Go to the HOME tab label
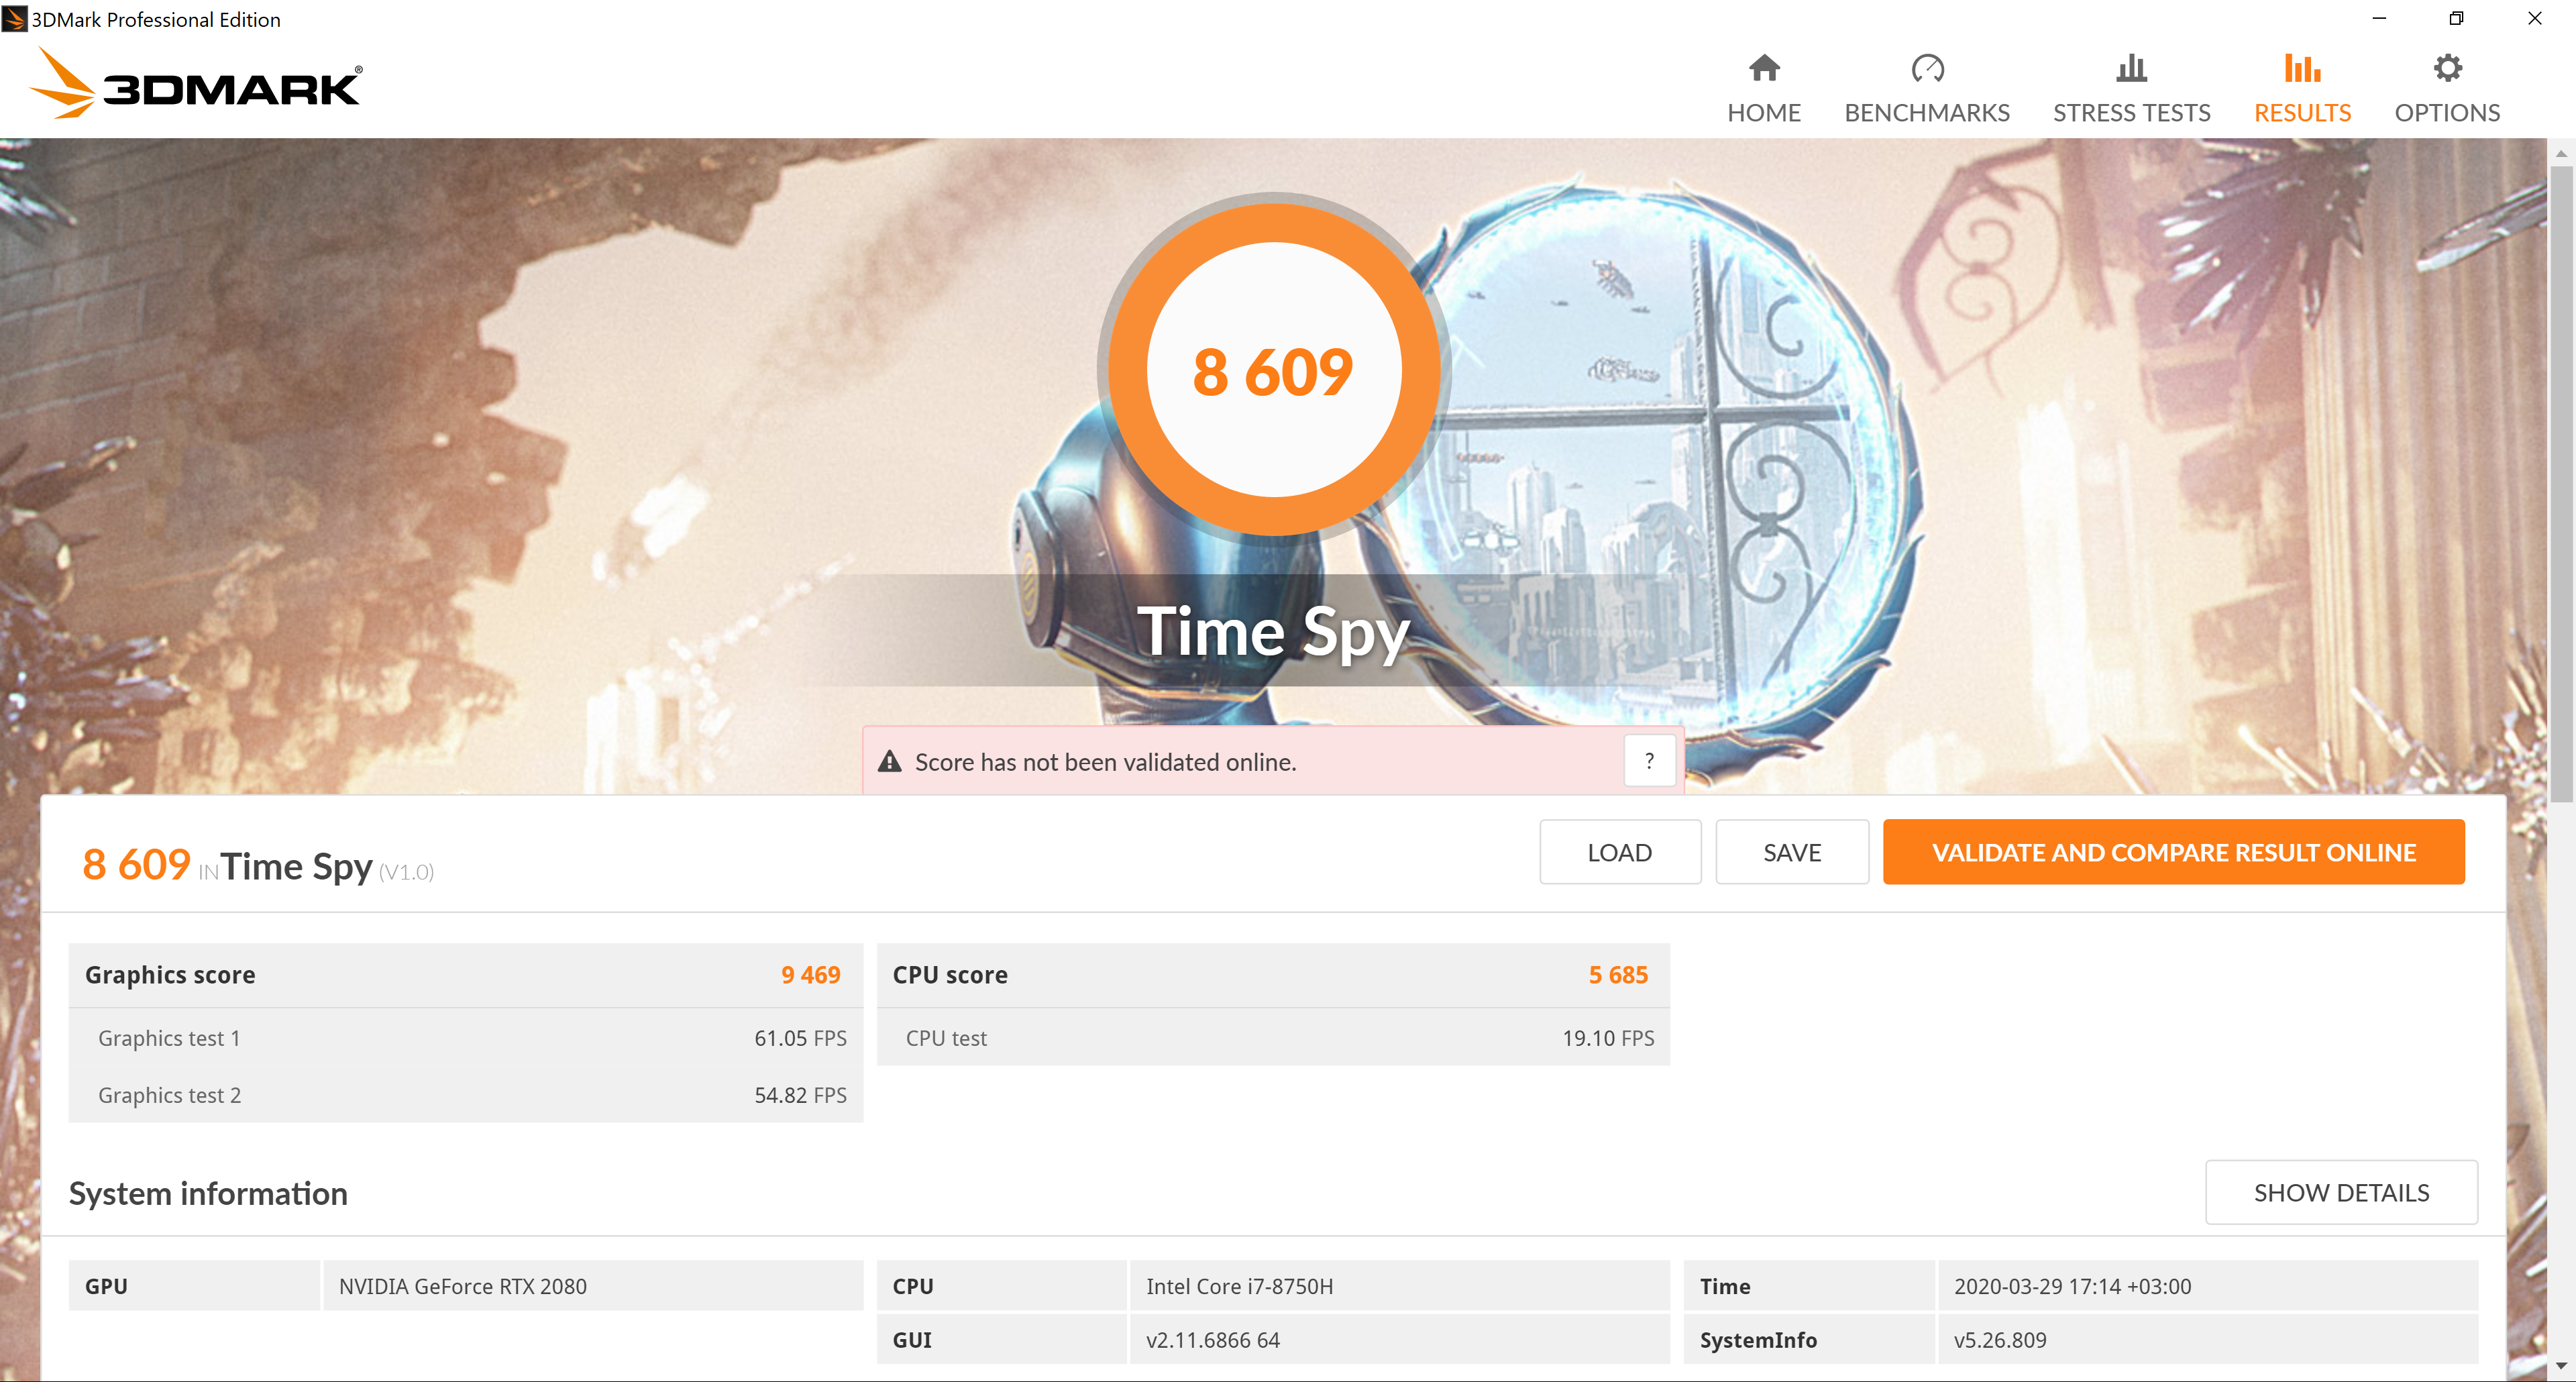The image size is (2576, 1382). [1764, 113]
